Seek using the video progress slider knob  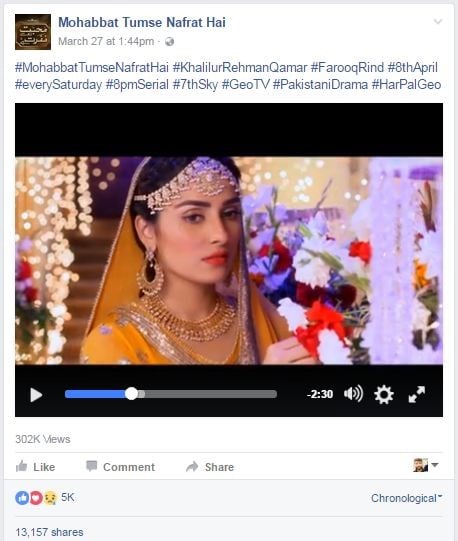click(131, 394)
